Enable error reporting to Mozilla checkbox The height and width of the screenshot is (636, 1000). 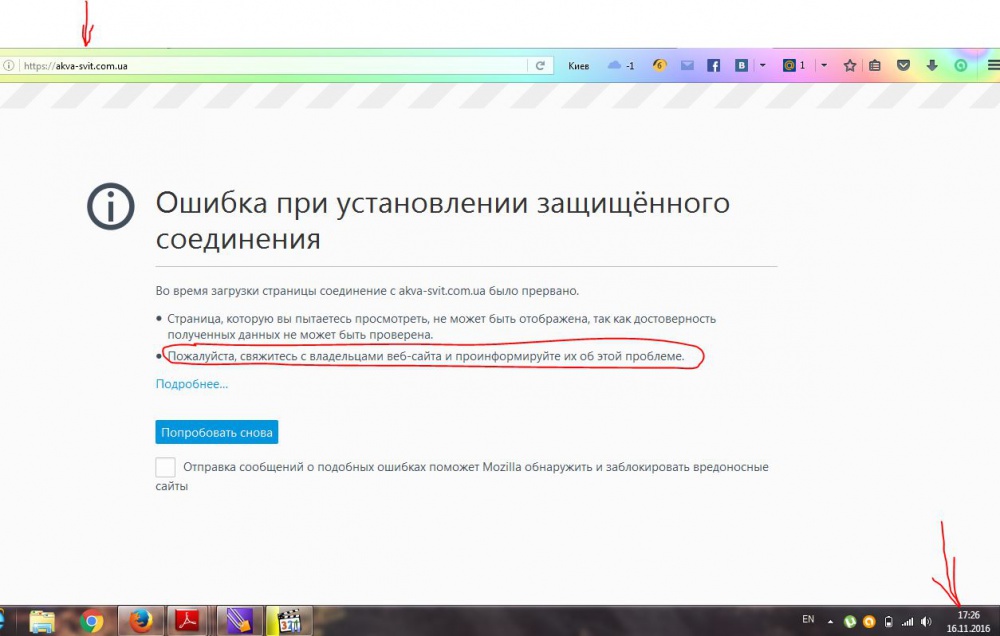pos(166,467)
